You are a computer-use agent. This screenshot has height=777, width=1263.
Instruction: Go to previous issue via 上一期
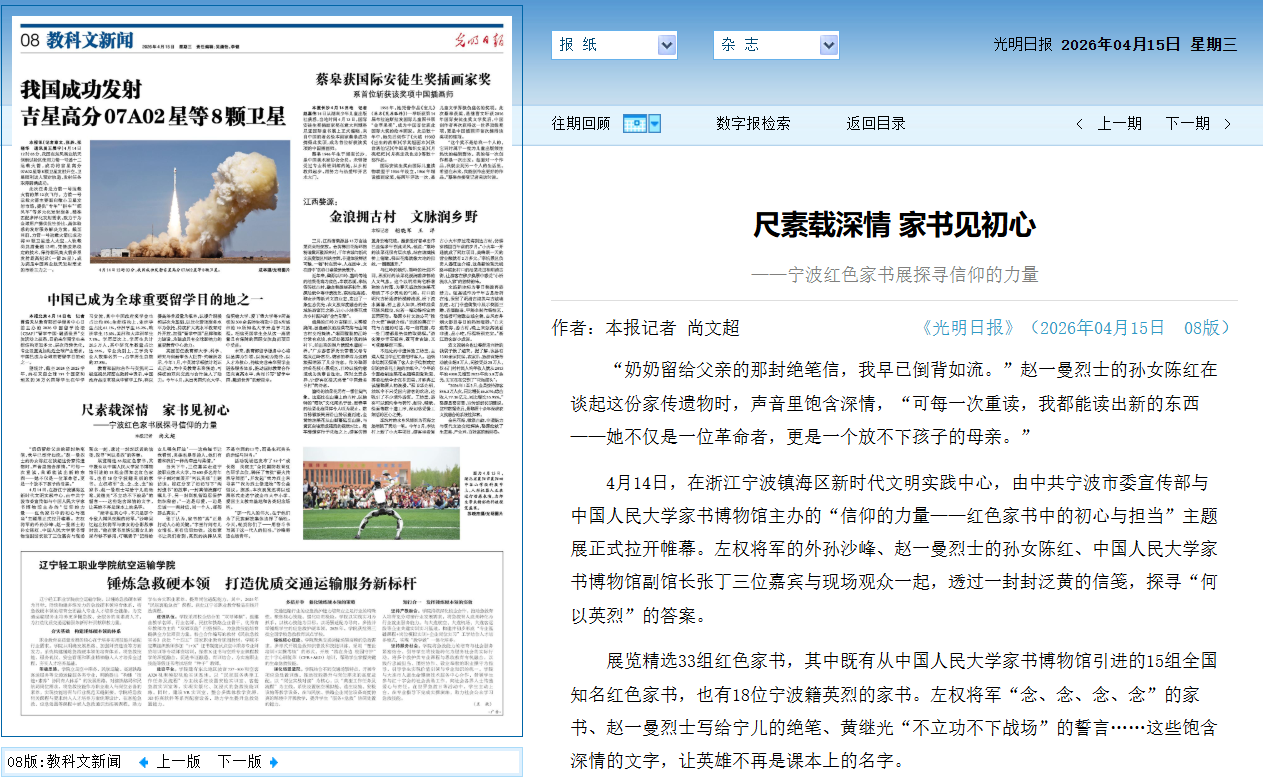coord(1119,123)
